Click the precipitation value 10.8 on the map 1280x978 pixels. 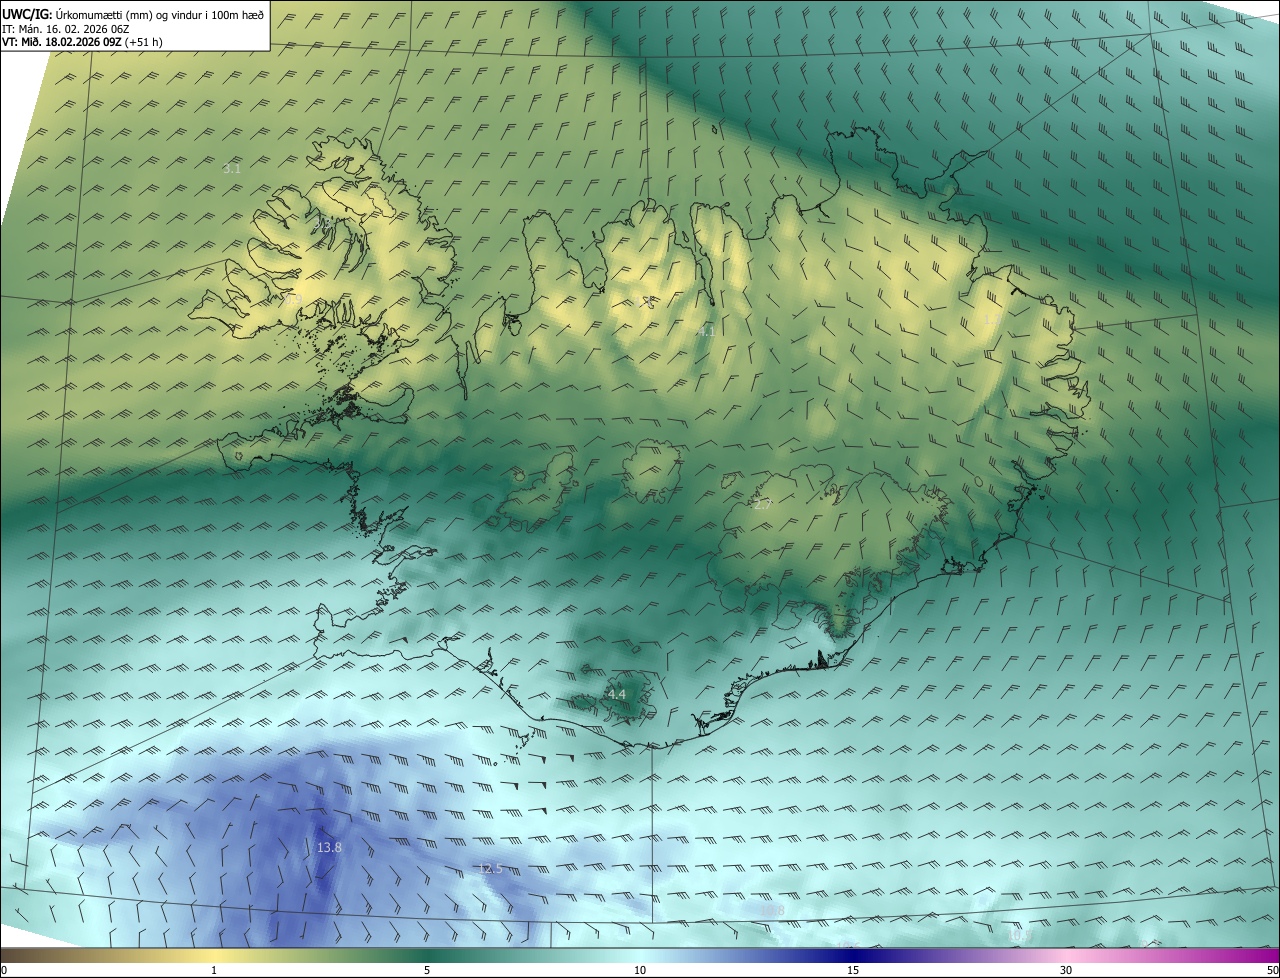click(x=772, y=911)
